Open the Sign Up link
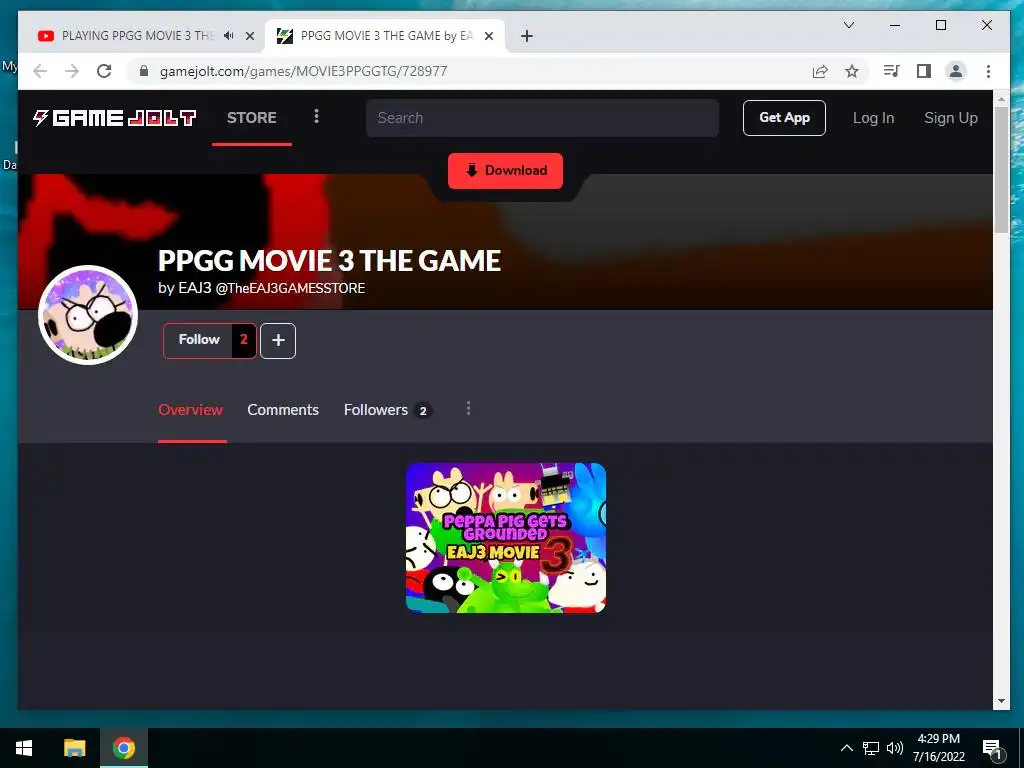Viewport: 1024px width, 768px height. coord(951,118)
